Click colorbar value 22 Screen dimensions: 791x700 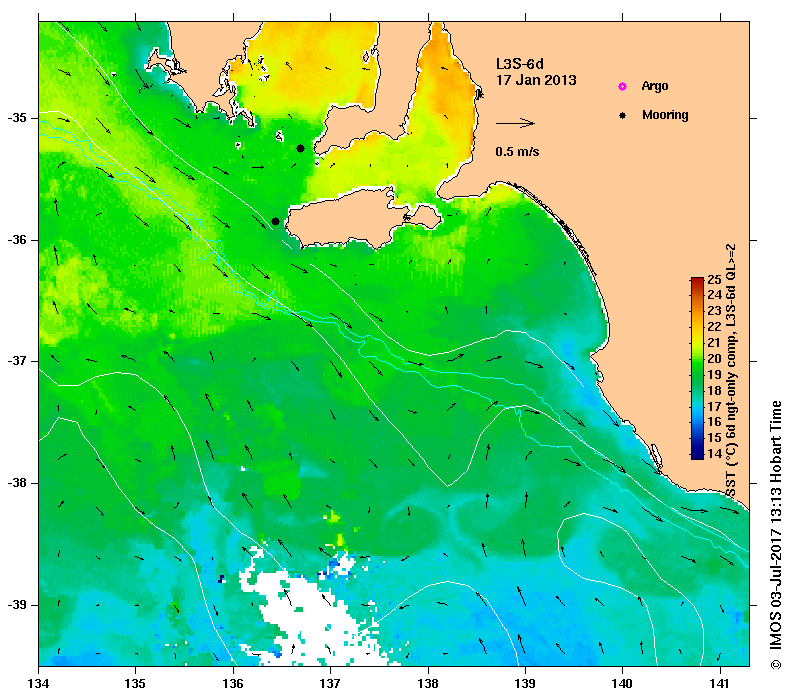714,326
